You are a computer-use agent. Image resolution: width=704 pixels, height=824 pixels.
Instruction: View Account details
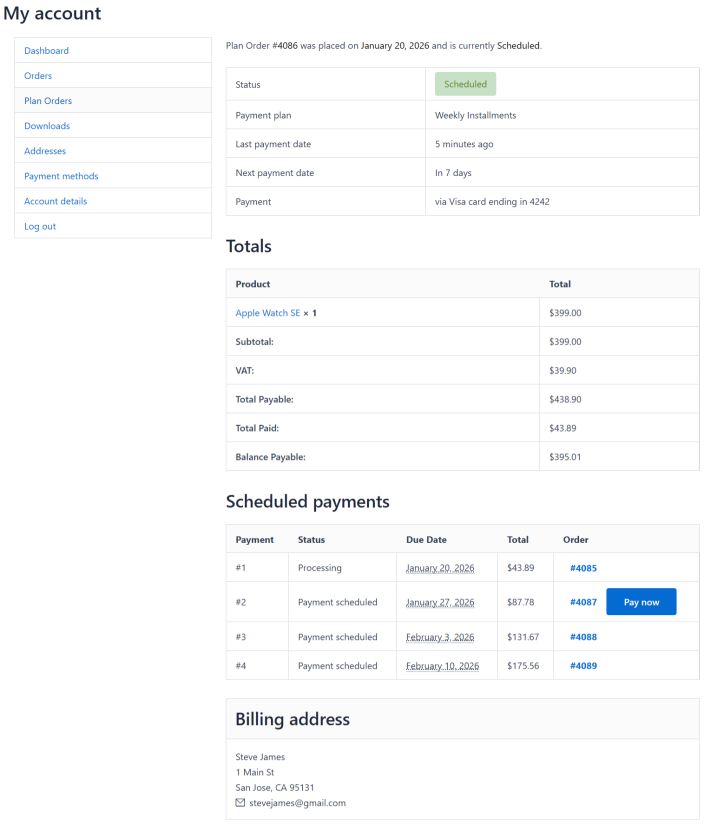pos(55,201)
